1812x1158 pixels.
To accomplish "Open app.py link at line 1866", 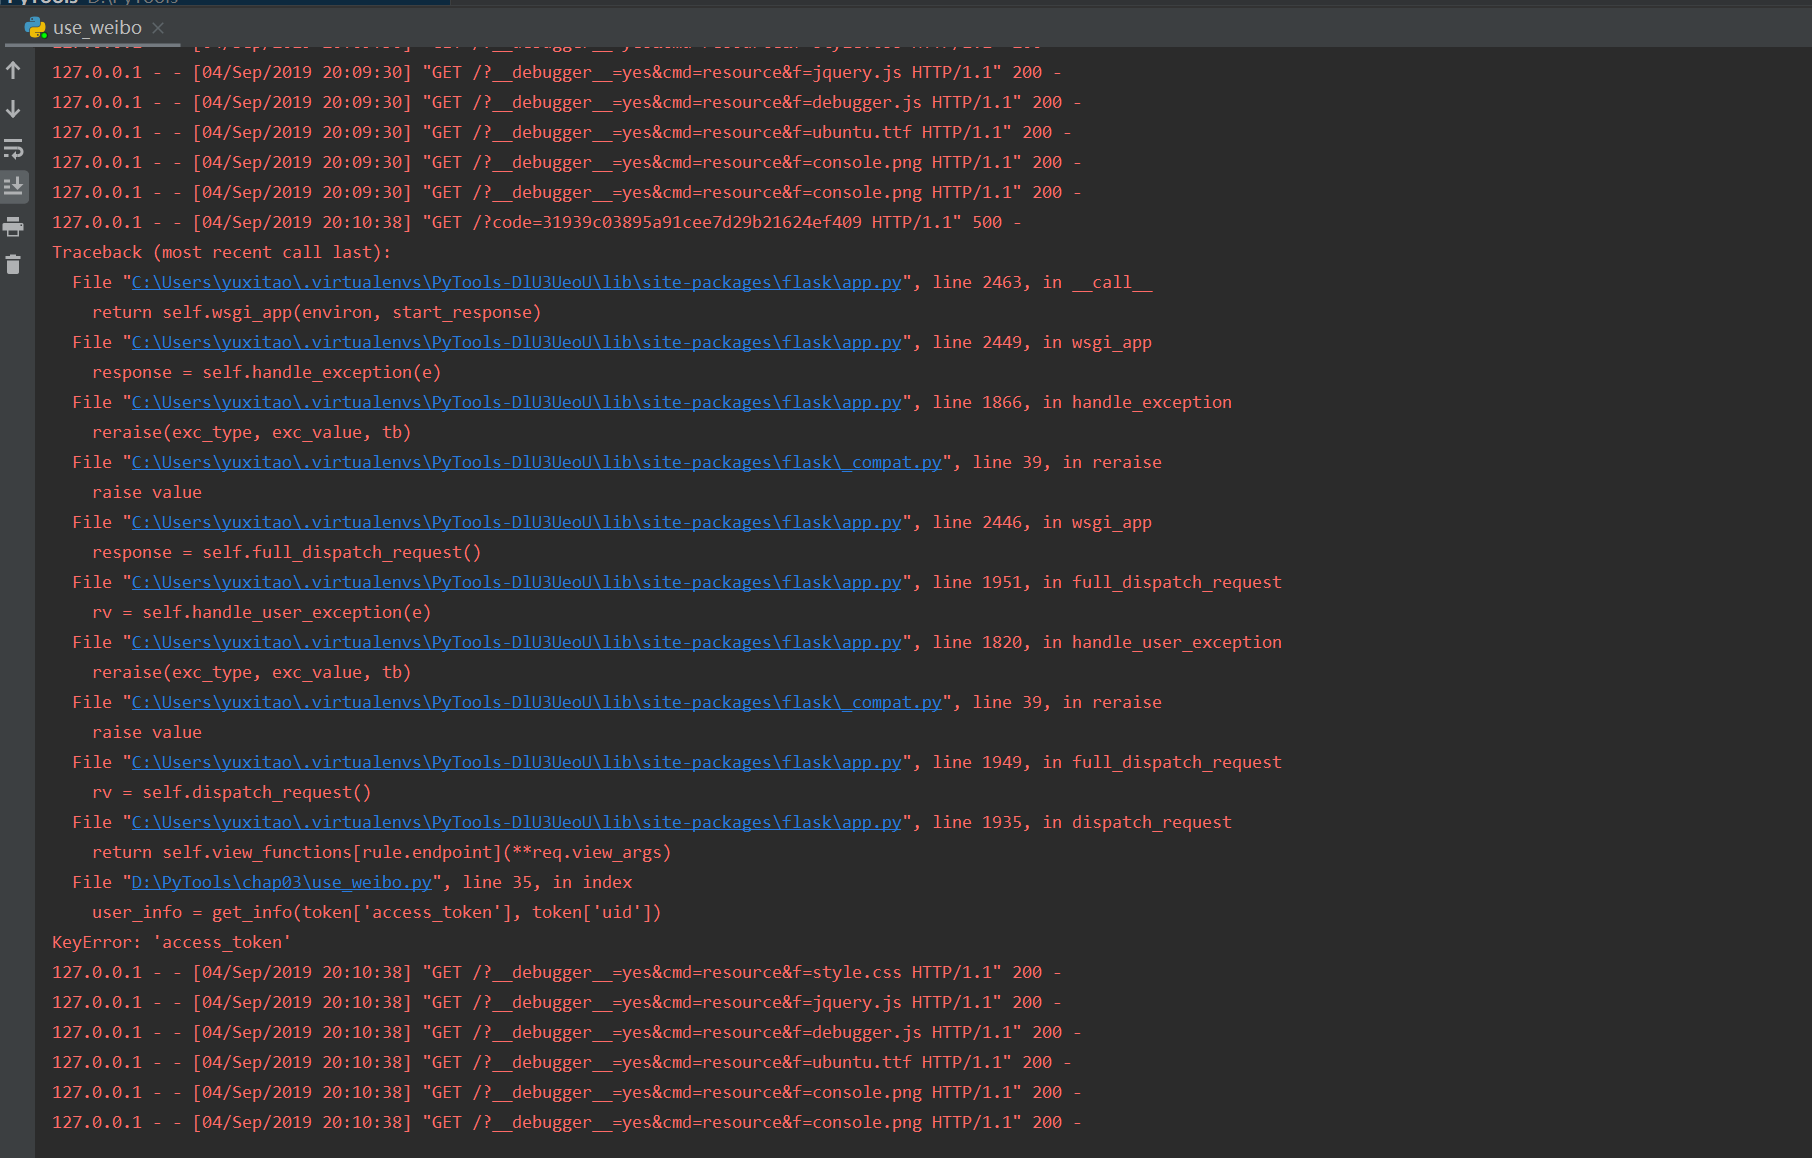I will tap(516, 403).
